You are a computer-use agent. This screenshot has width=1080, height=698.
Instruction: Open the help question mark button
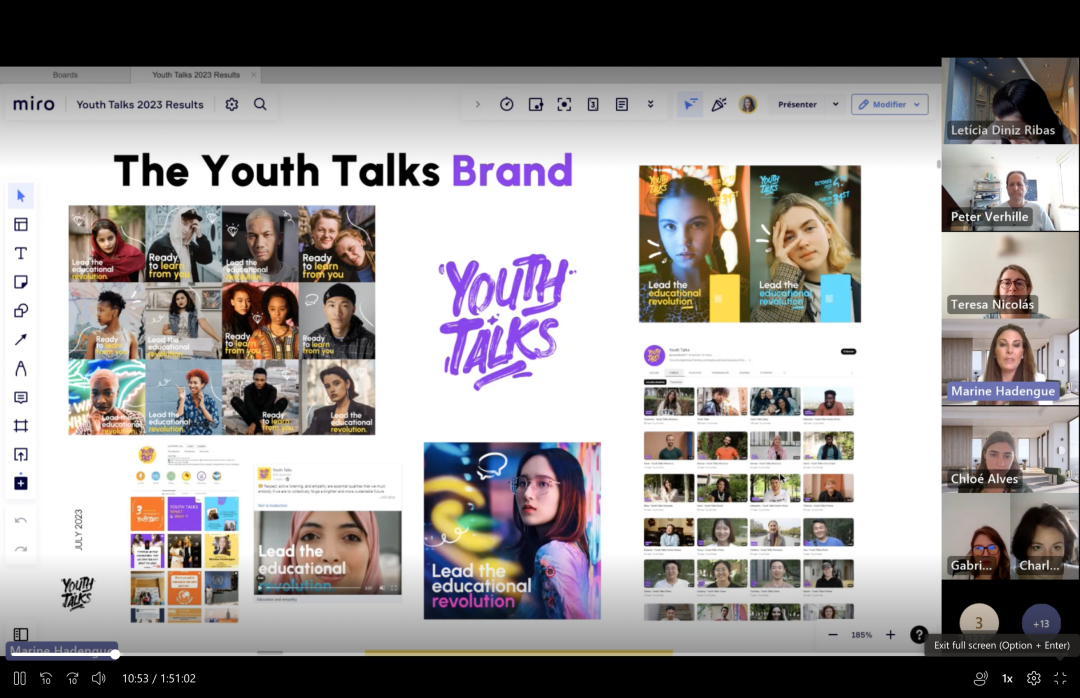tap(919, 635)
